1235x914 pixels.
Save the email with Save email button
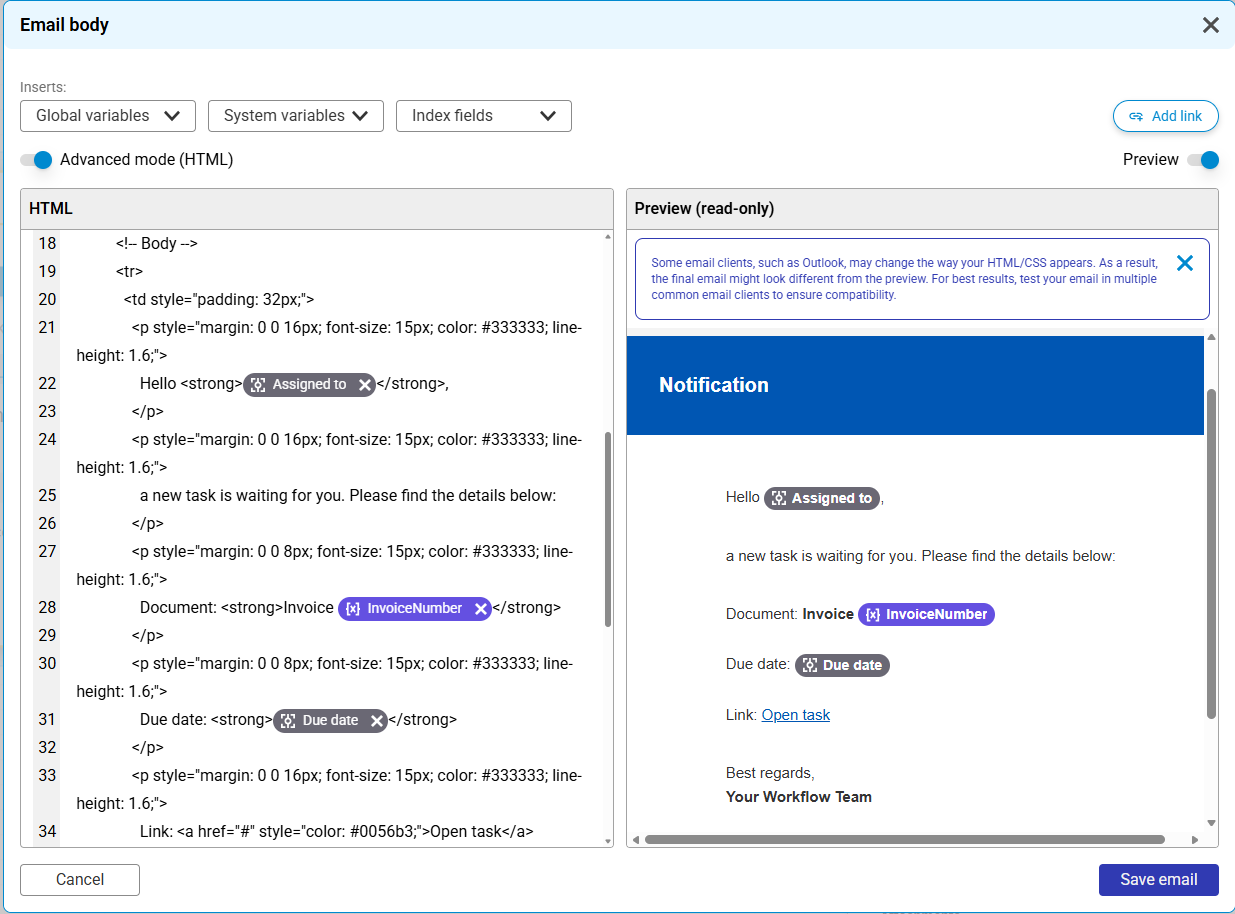tap(1158, 880)
